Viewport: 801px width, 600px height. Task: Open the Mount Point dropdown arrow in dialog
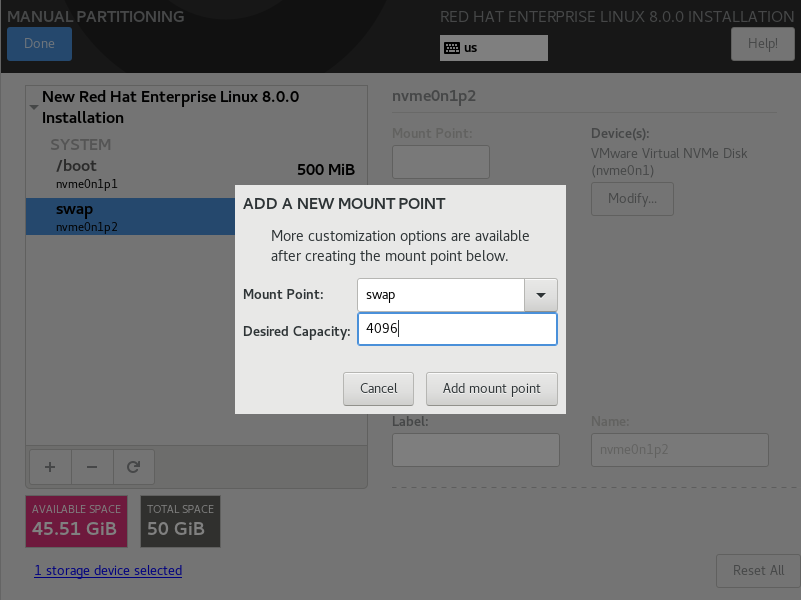click(540, 295)
